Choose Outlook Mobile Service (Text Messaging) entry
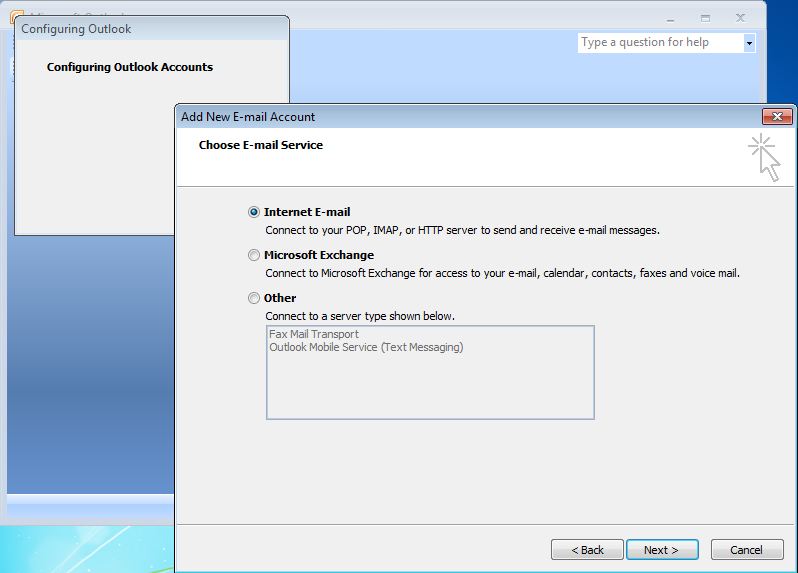 [x=366, y=347]
